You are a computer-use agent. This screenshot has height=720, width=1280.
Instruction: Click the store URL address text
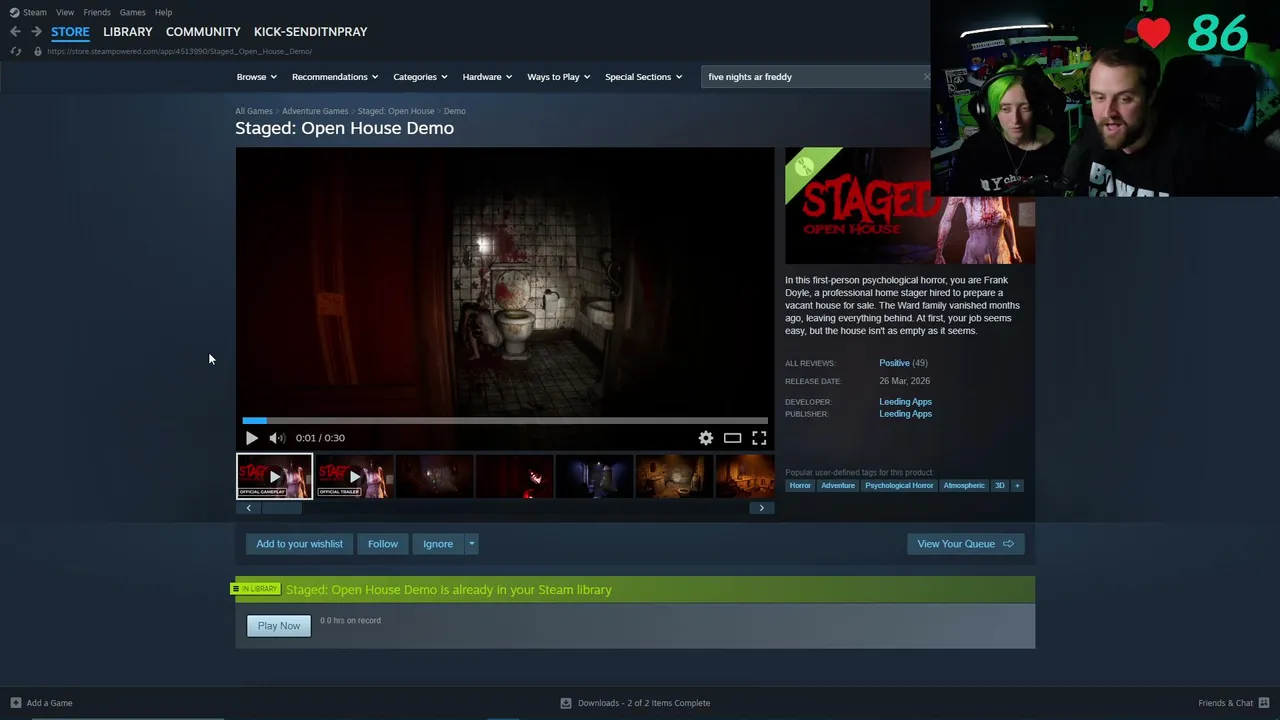[x=179, y=51]
